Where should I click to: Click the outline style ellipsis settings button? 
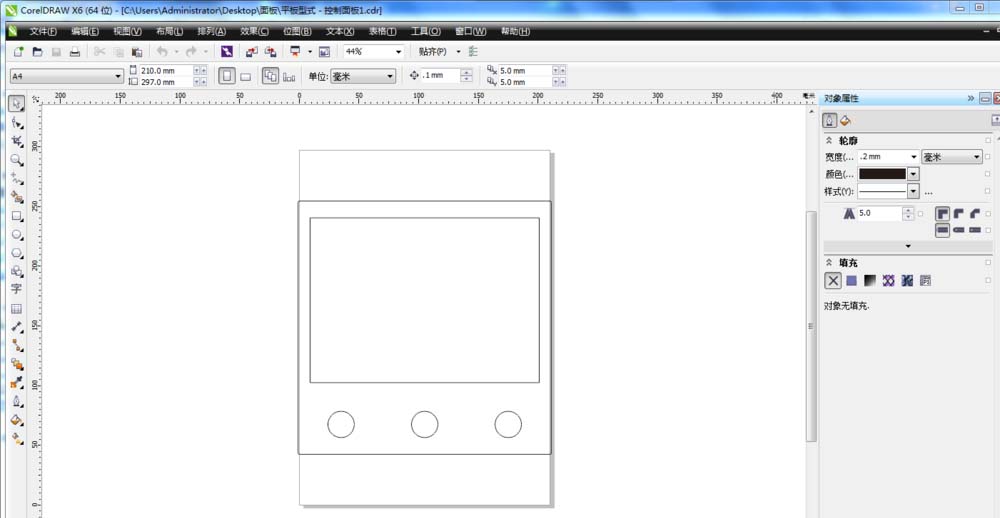[x=928, y=191]
